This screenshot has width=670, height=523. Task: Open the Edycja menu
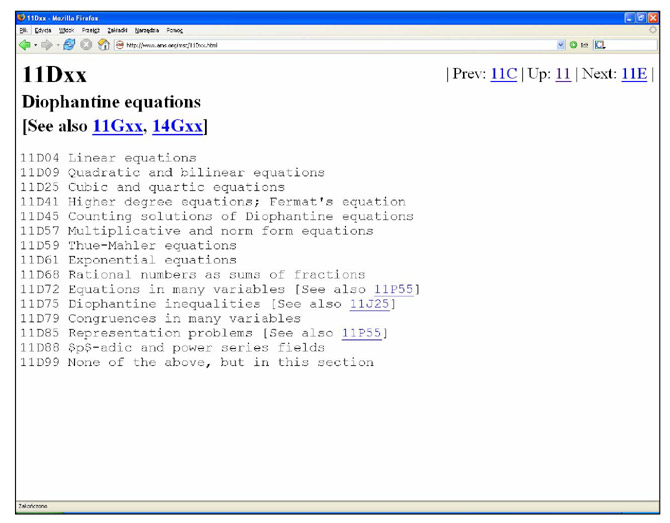pos(42,30)
